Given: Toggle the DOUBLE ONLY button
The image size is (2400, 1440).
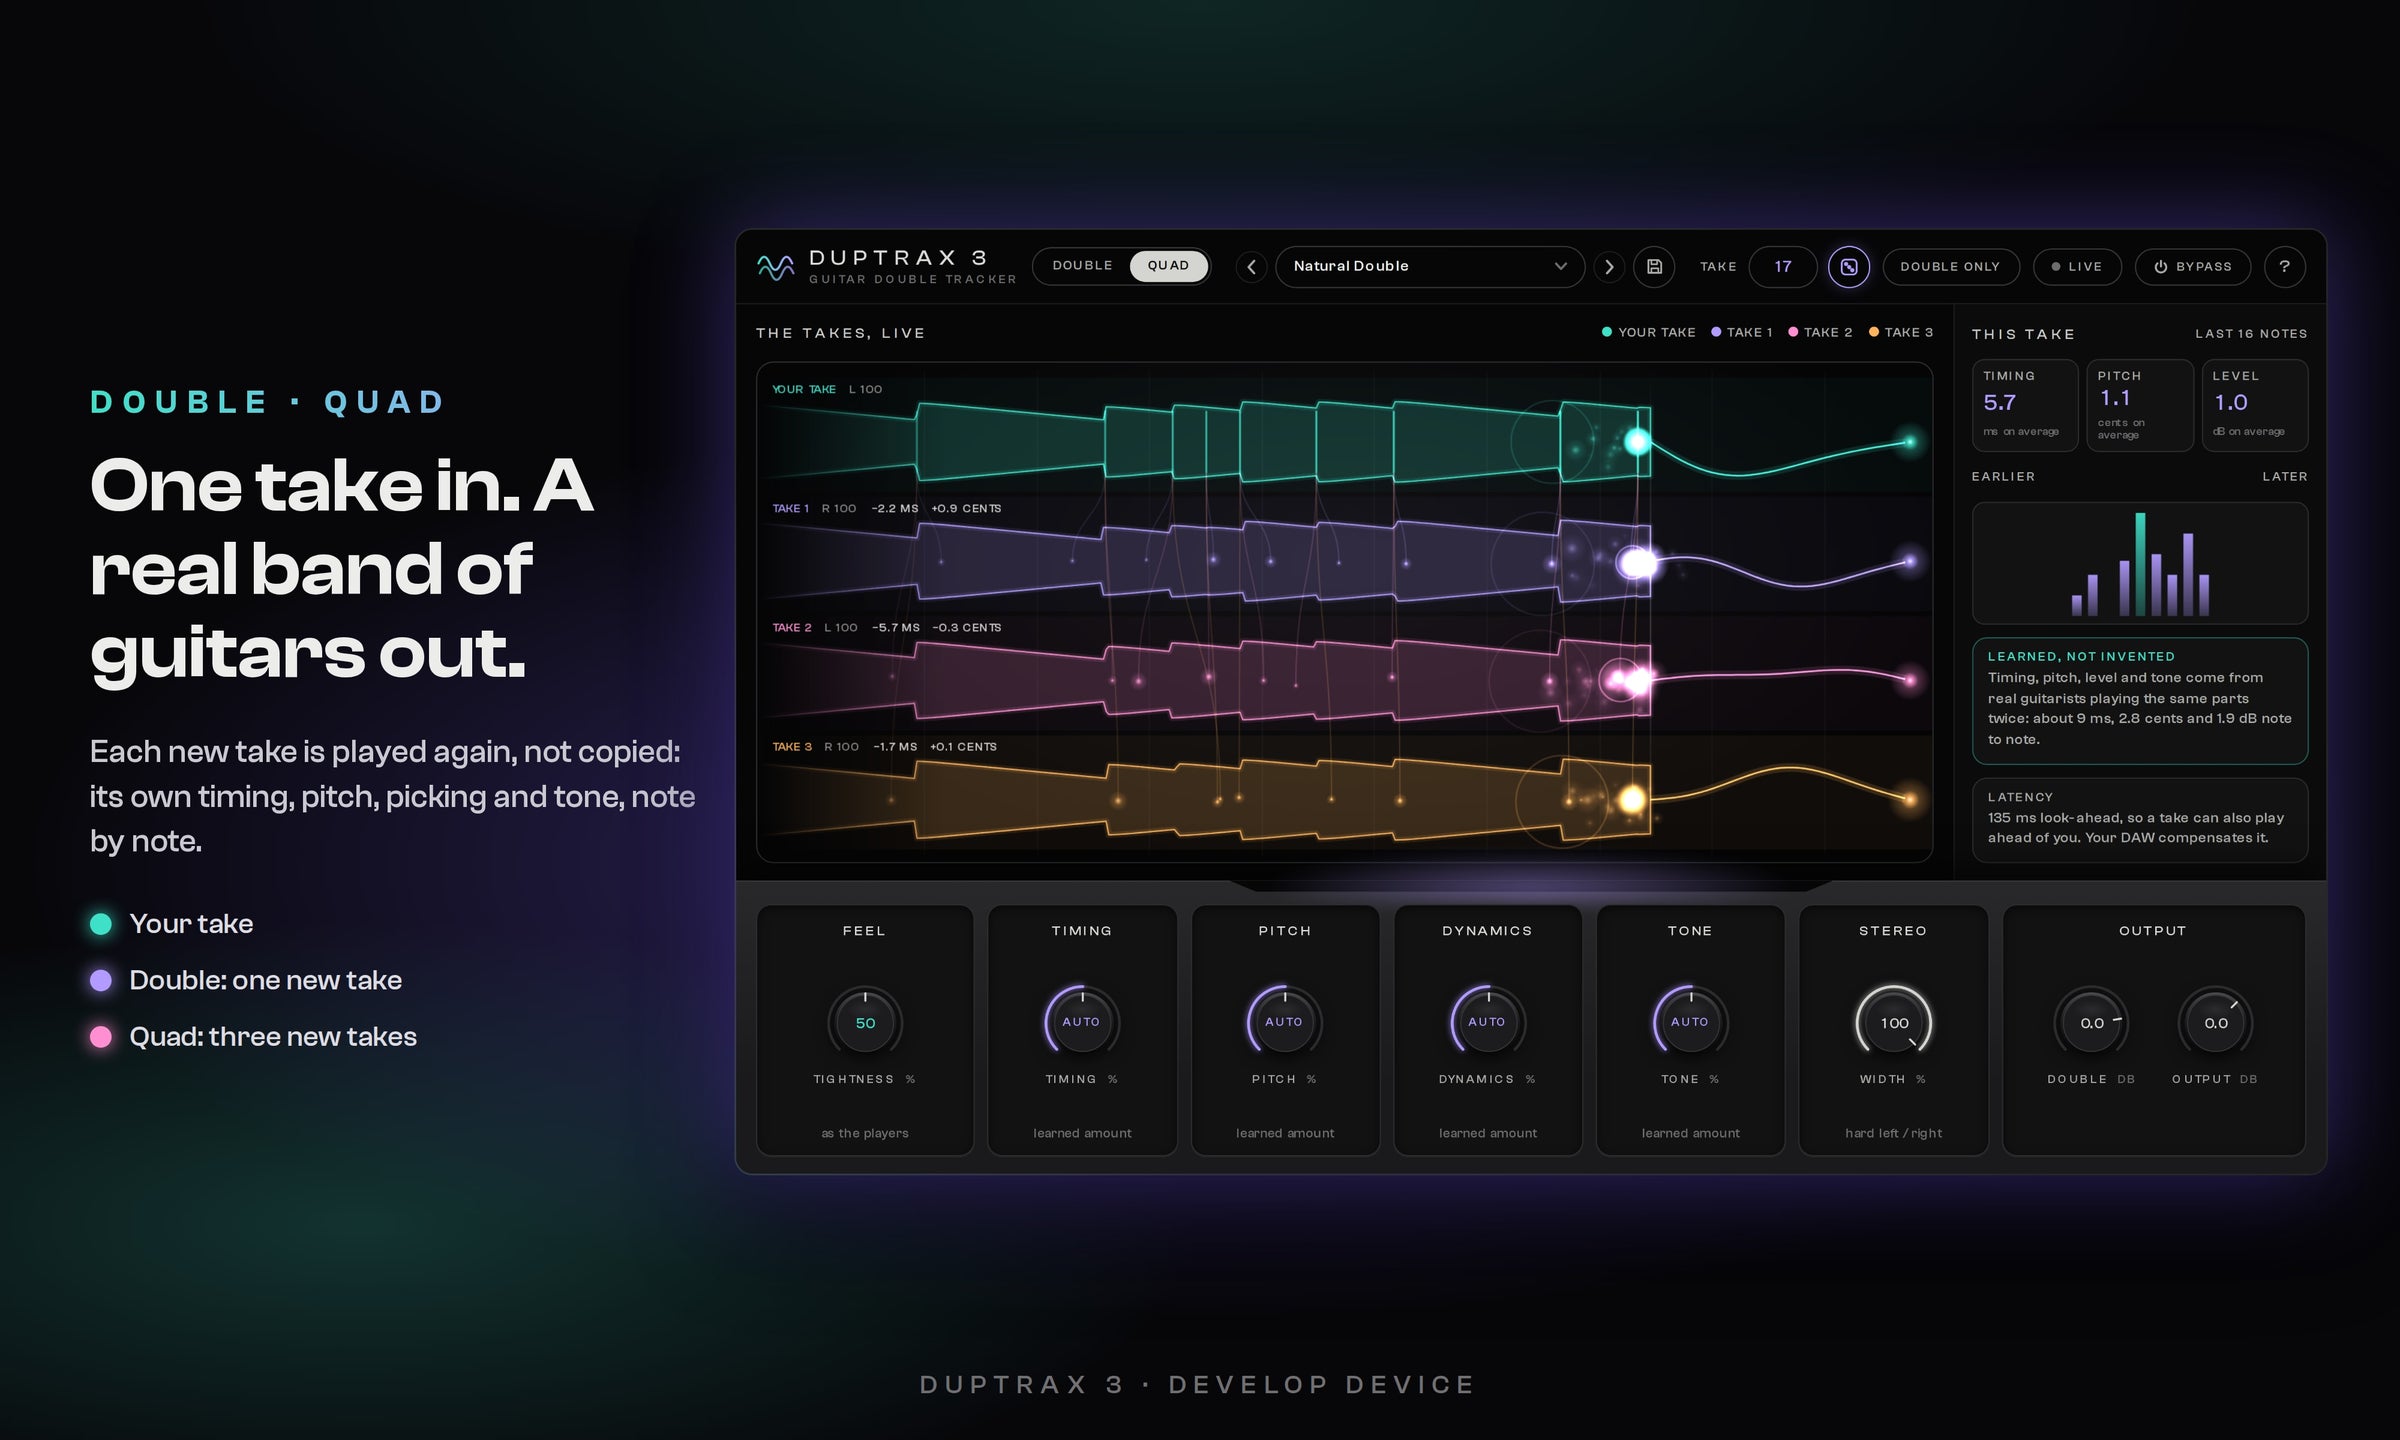Looking at the screenshot, I should click(x=1950, y=267).
